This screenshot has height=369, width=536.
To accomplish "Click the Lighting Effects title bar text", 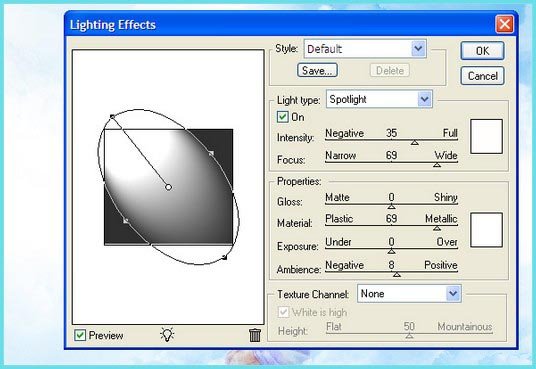I will (112, 25).
